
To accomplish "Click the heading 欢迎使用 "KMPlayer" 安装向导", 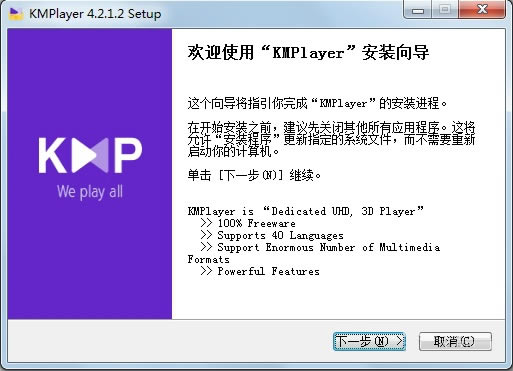I will [308, 53].
